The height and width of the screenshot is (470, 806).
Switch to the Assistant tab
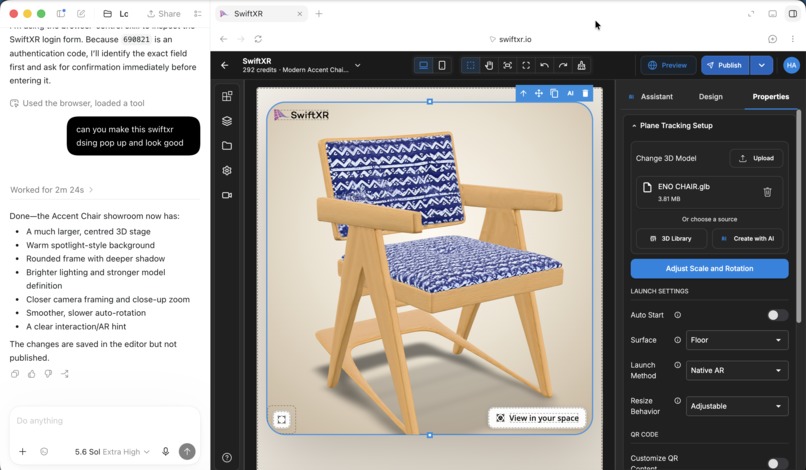pyautogui.click(x=651, y=97)
